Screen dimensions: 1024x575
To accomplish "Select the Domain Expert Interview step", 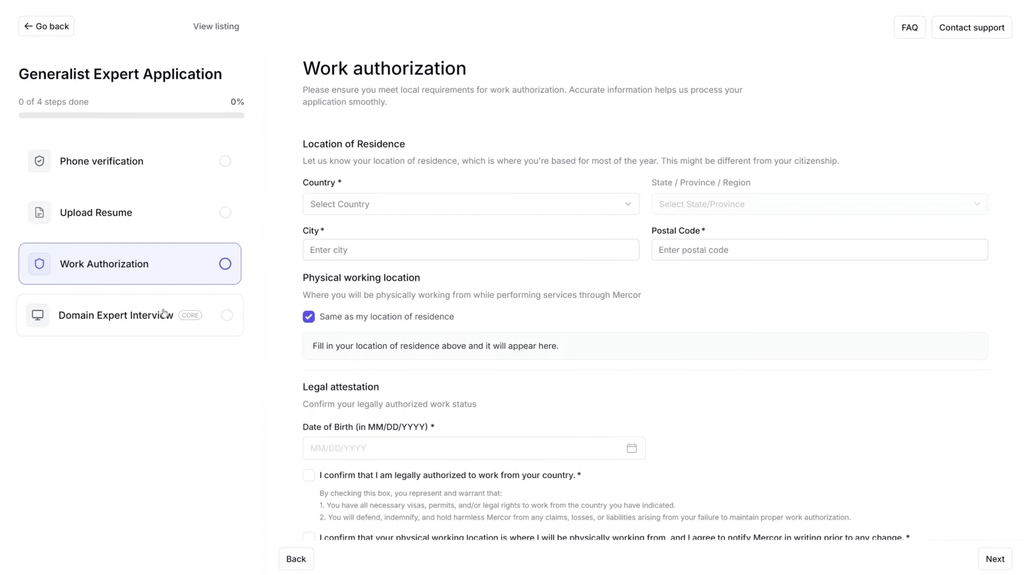I will (130, 315).
